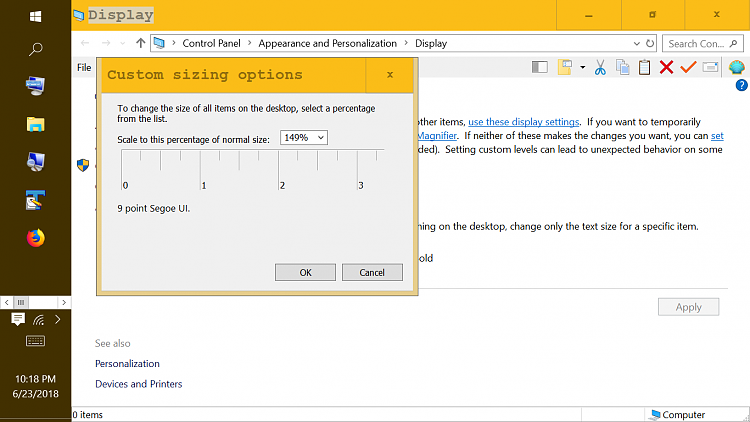Image resolution: width=750 pixels, height=422 pixels.
Task: Close the Custom sizing options dialog
Action: pos(390,75)
